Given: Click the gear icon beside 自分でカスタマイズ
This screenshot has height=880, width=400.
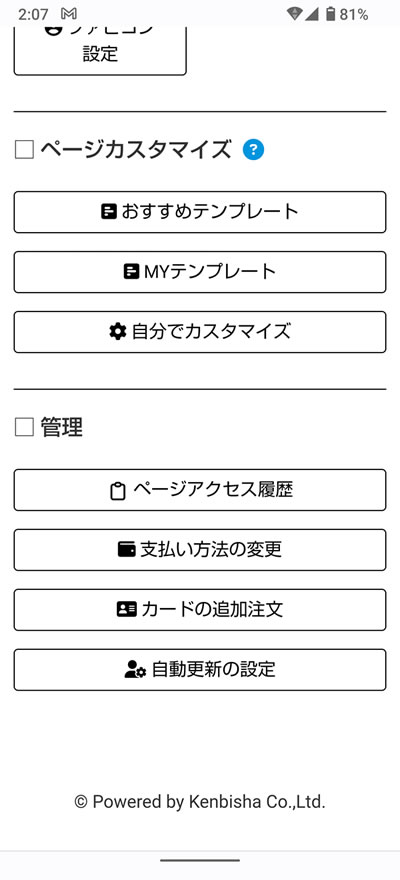Looking at the screenshot, I should coord(118,332).
